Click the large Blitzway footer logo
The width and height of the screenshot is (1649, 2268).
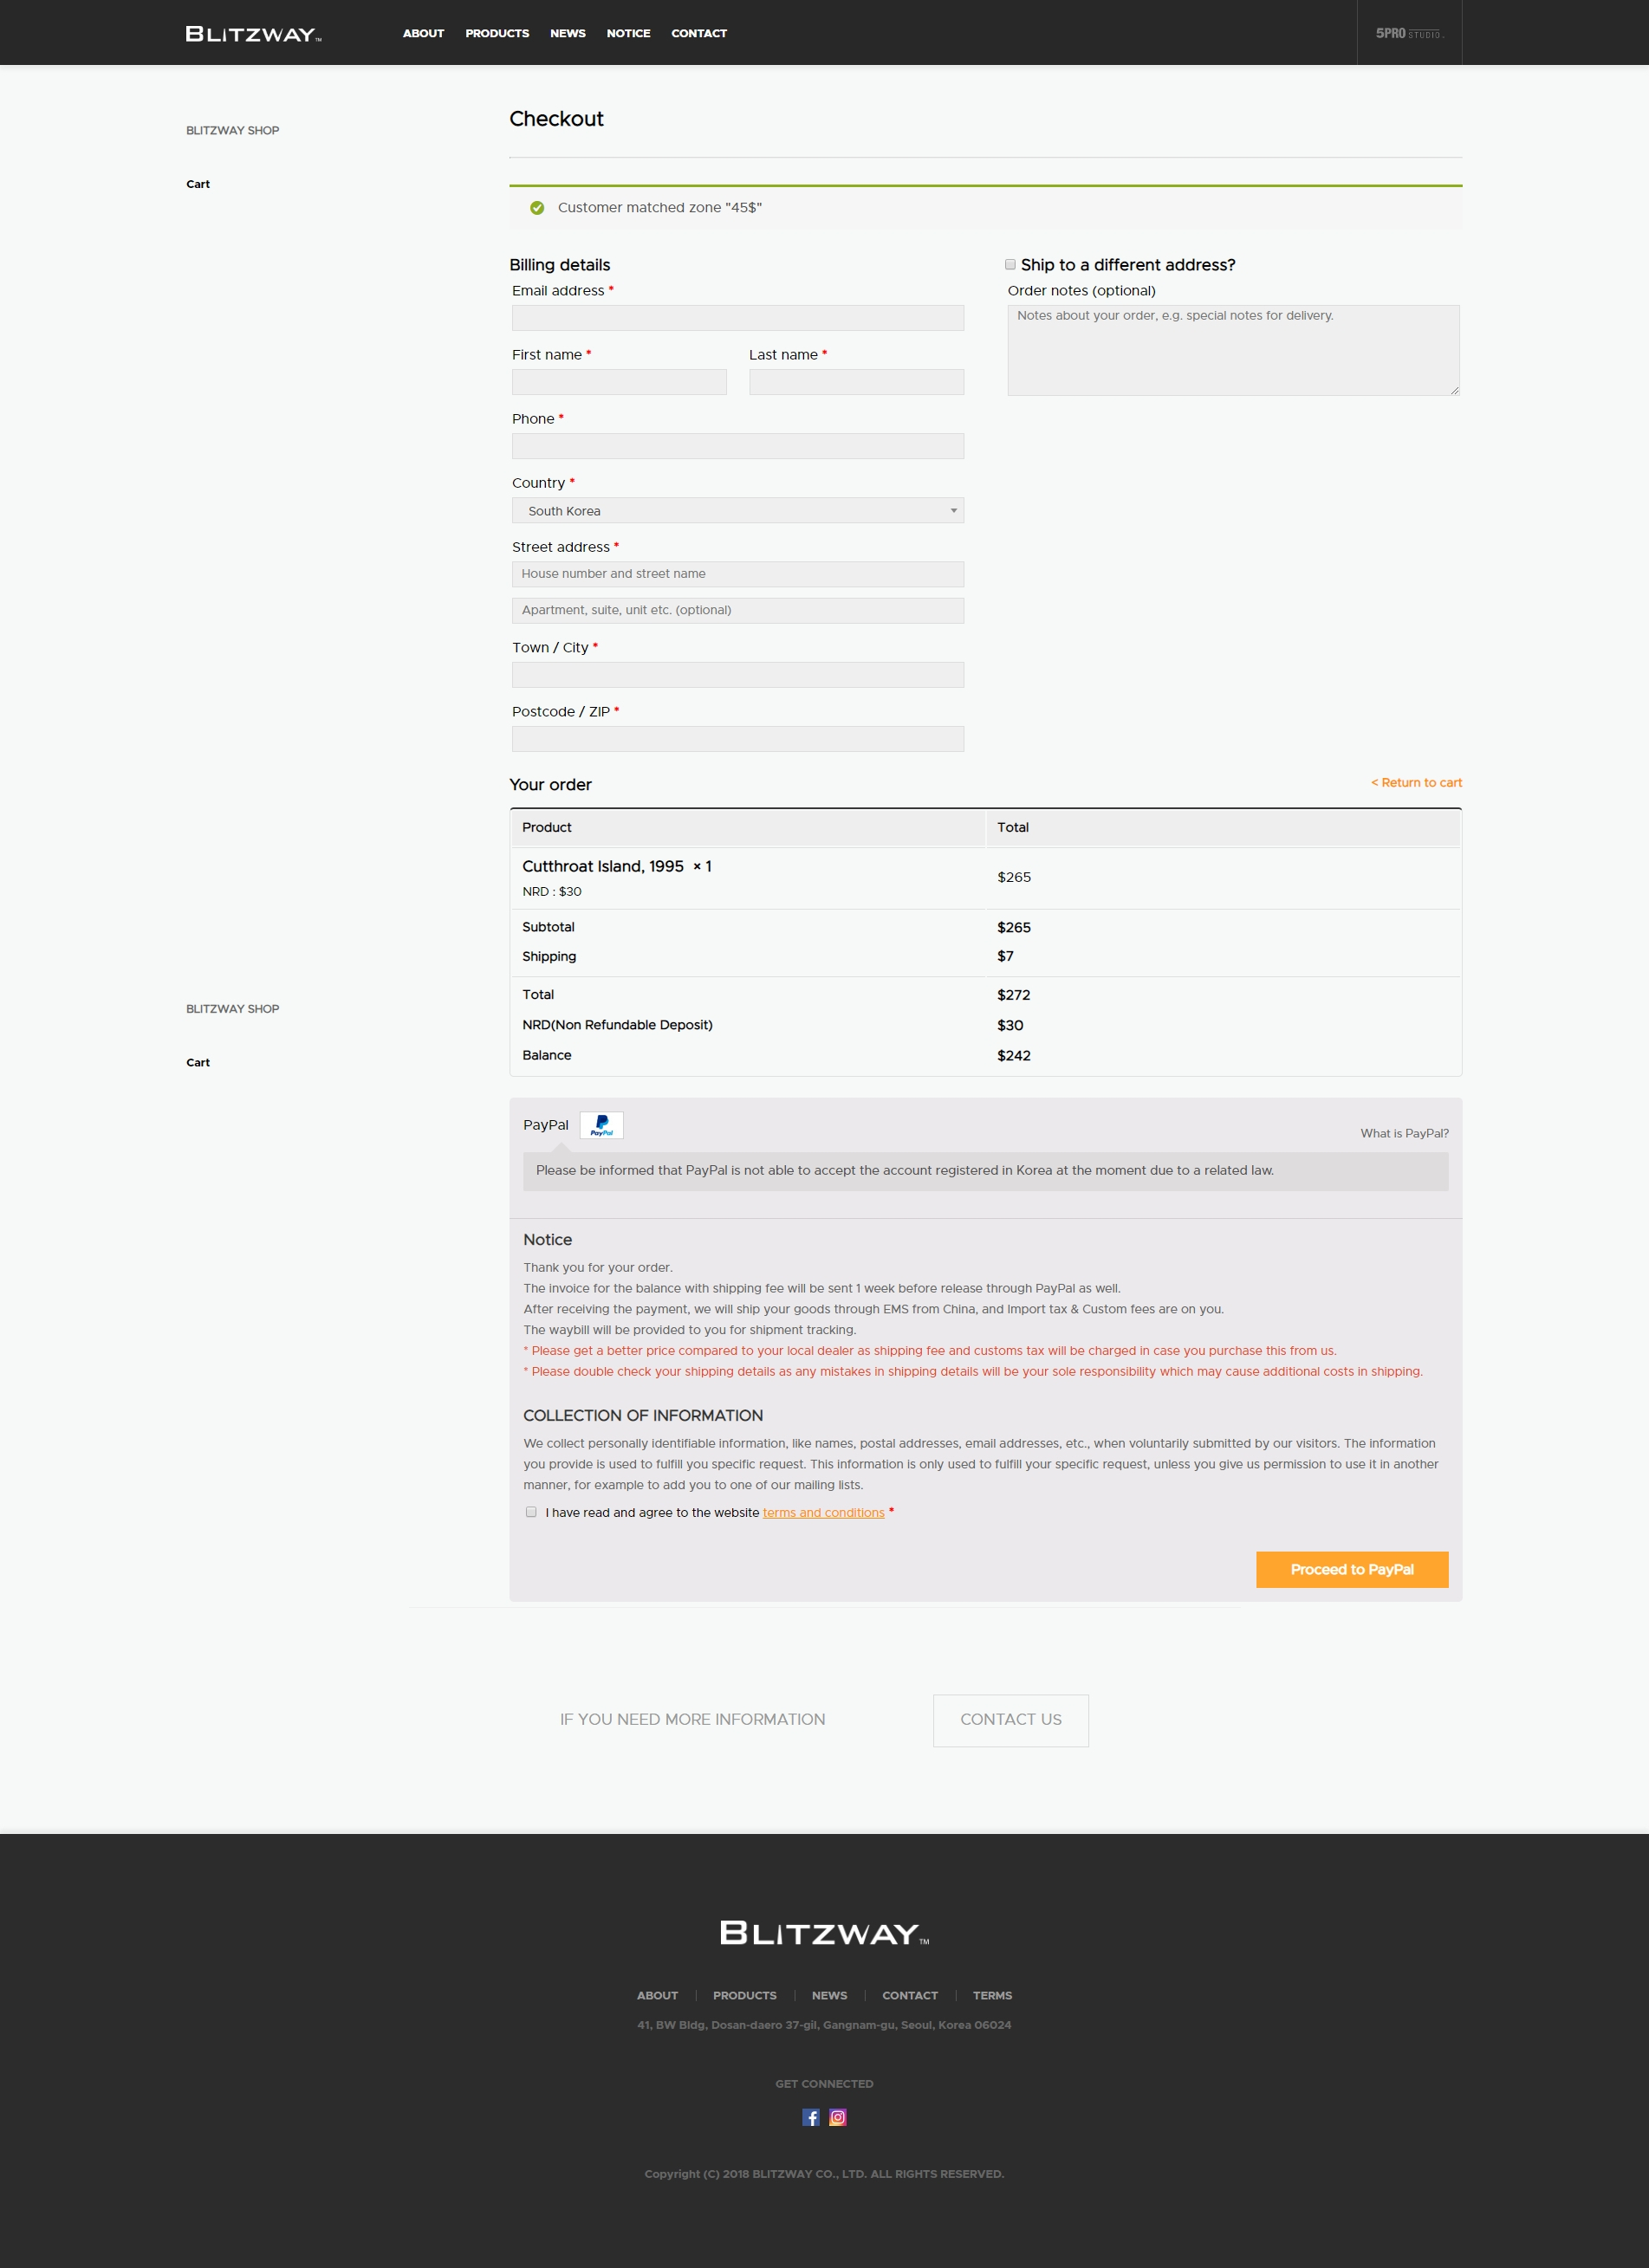click(824, 1933)
